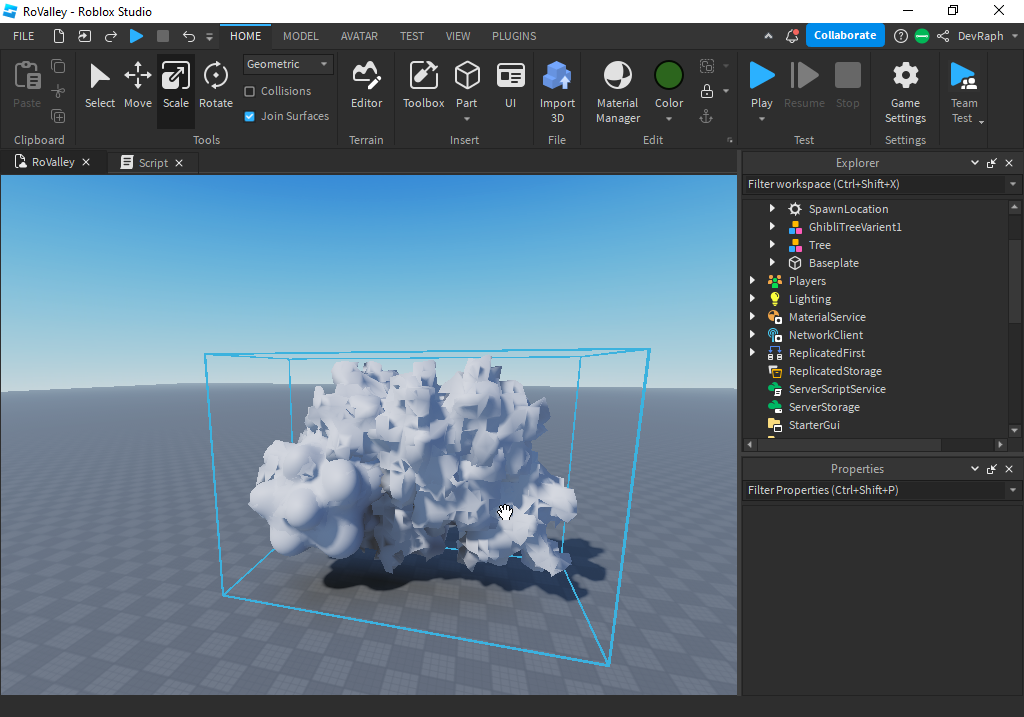Select the Select tool
1024x717 pixels.
point(99,86)
